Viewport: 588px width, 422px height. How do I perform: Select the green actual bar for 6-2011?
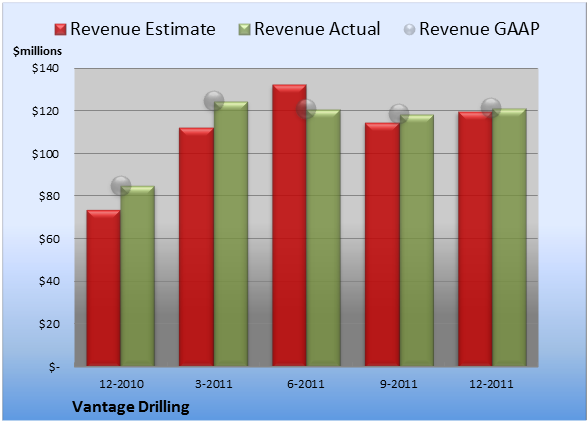click(x=323, y=238)
